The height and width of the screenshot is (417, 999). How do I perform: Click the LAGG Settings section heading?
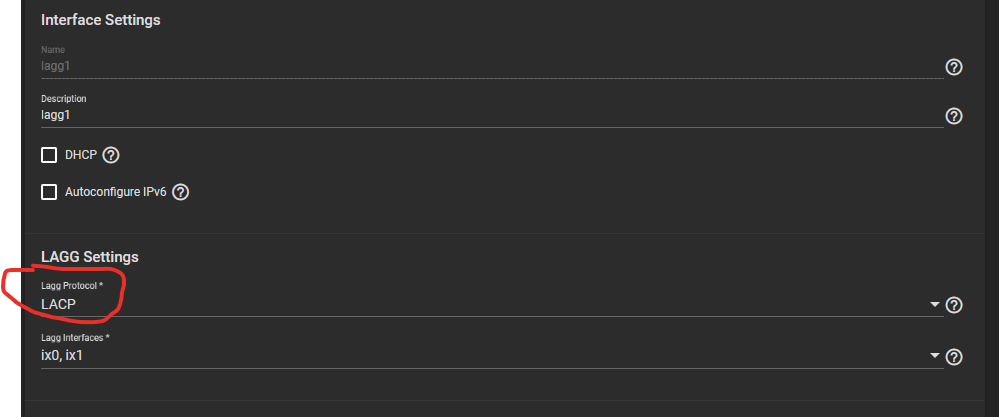[x=89, y=257]
